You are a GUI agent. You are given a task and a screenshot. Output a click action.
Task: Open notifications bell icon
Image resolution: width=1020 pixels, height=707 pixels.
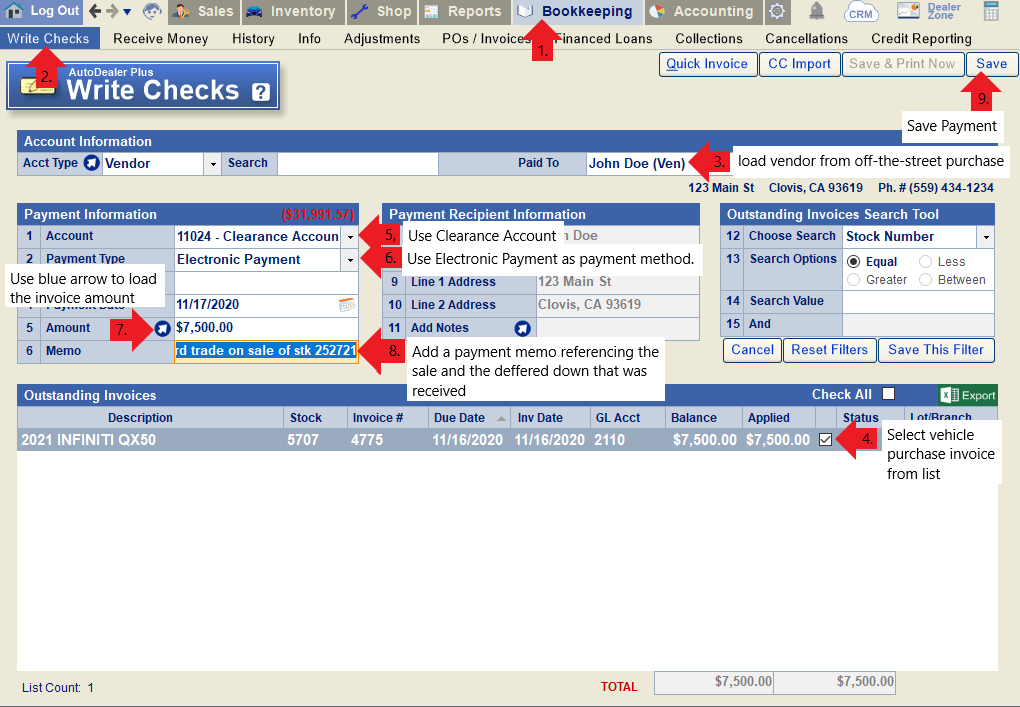pyautogui.click(x=816, y=11)
